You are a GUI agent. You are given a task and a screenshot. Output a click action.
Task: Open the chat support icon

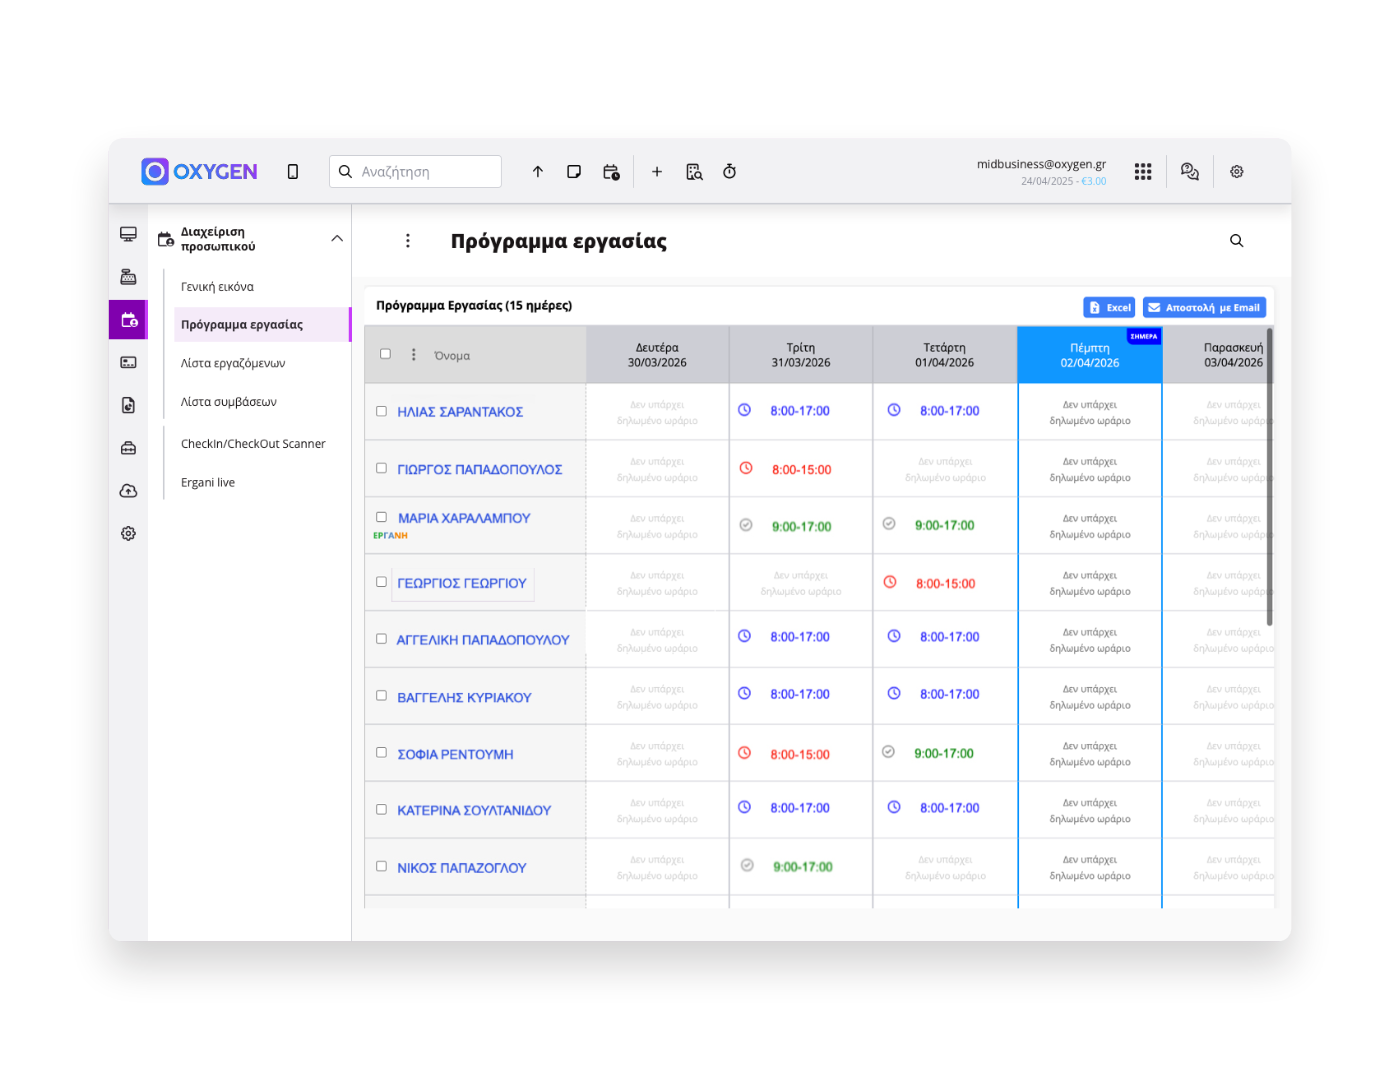click(1189, 172)
